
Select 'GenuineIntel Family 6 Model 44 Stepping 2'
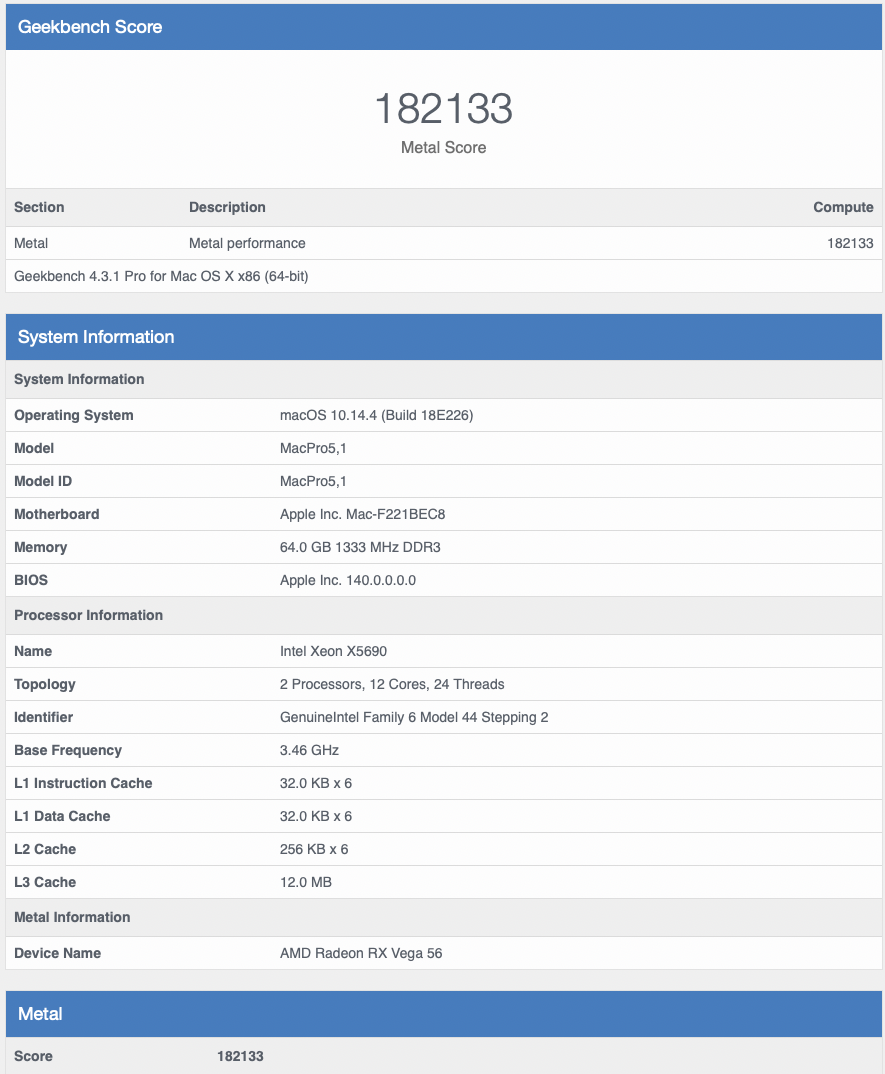pos(414,717)
